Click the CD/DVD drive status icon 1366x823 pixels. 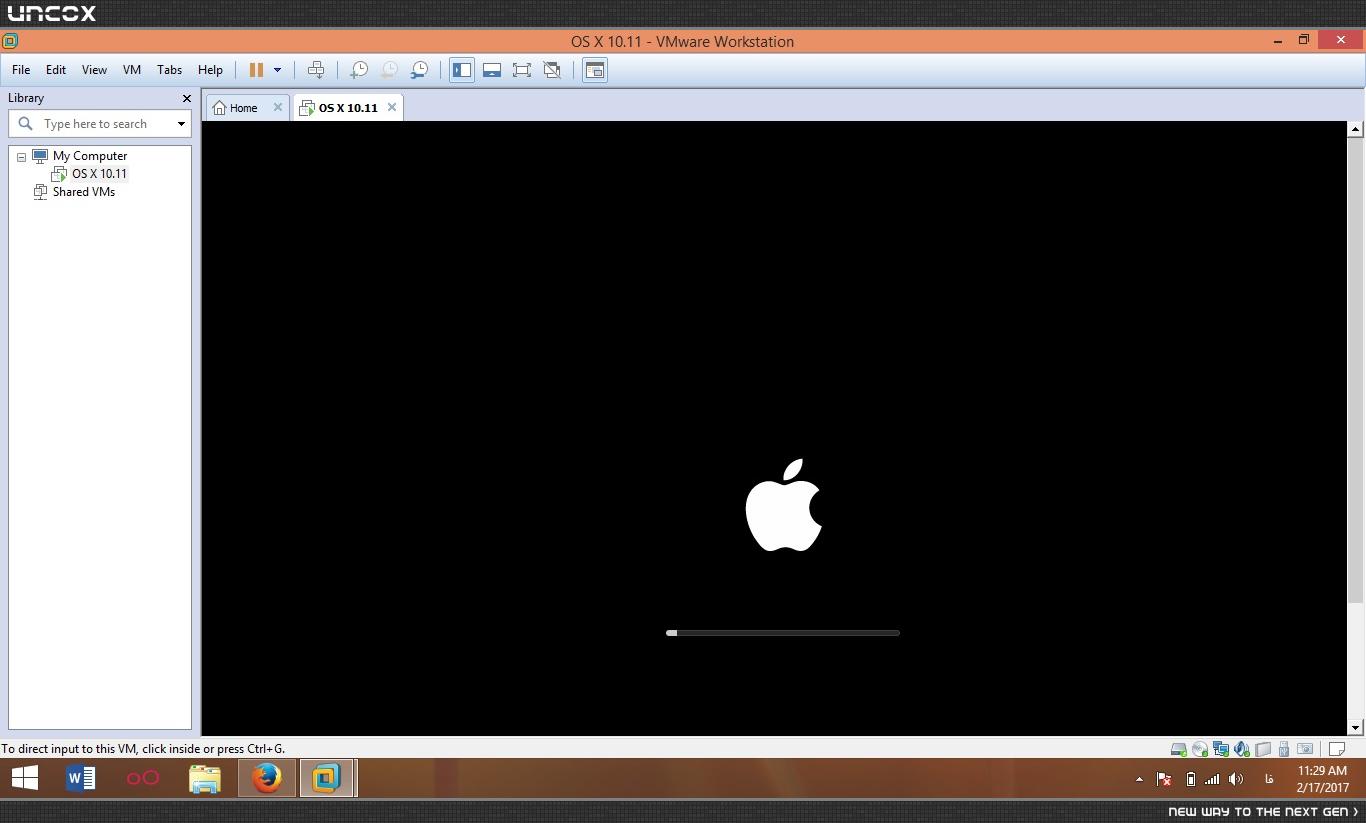tap(1200, 749)
